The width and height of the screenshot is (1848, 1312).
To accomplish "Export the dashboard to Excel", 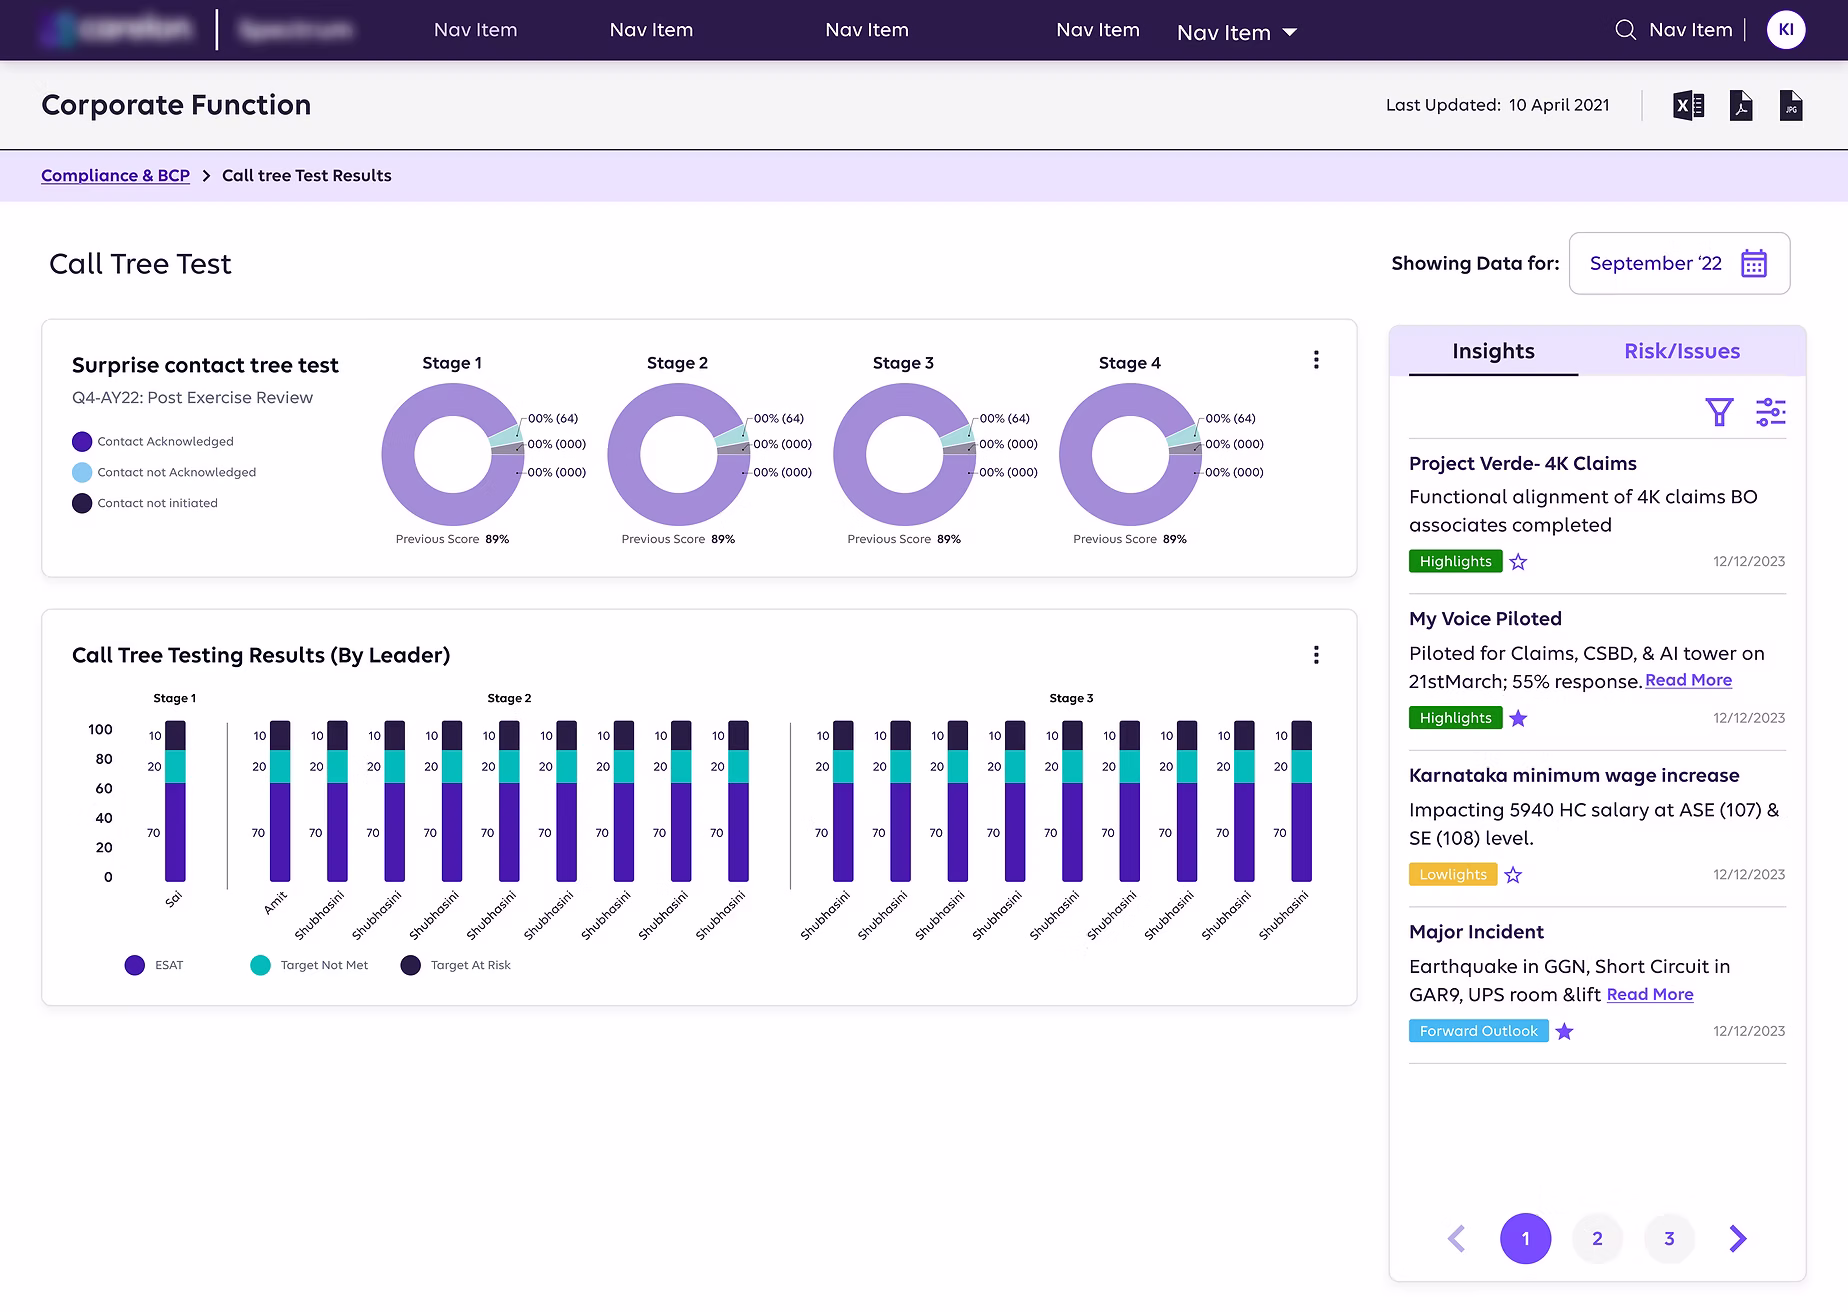I will pos(1688,105).
